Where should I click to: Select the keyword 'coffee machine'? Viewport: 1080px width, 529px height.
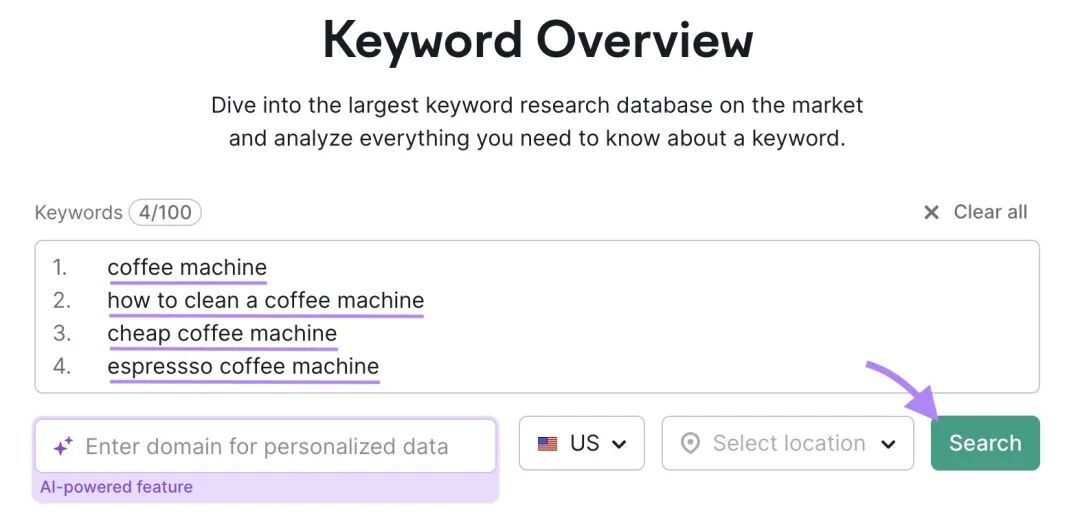(187, 267)
